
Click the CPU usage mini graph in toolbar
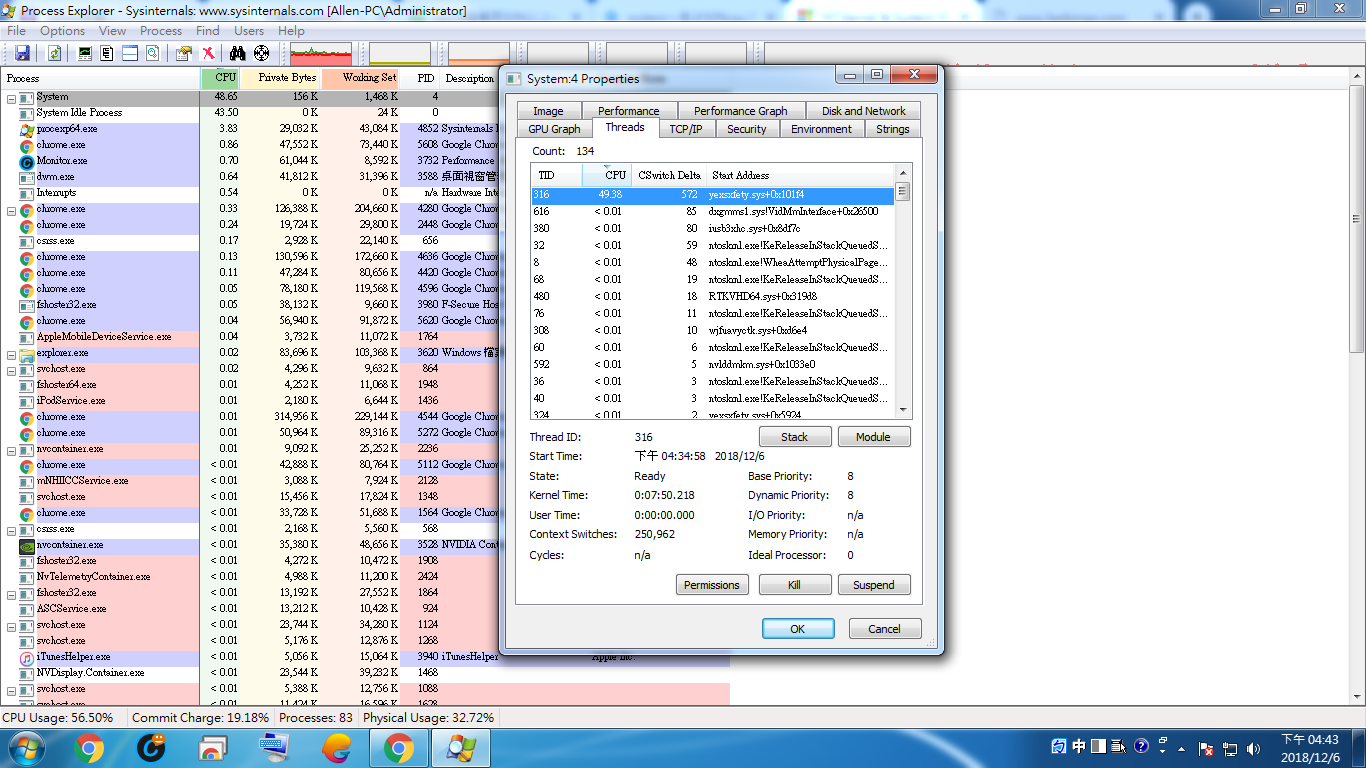point(321,54)
